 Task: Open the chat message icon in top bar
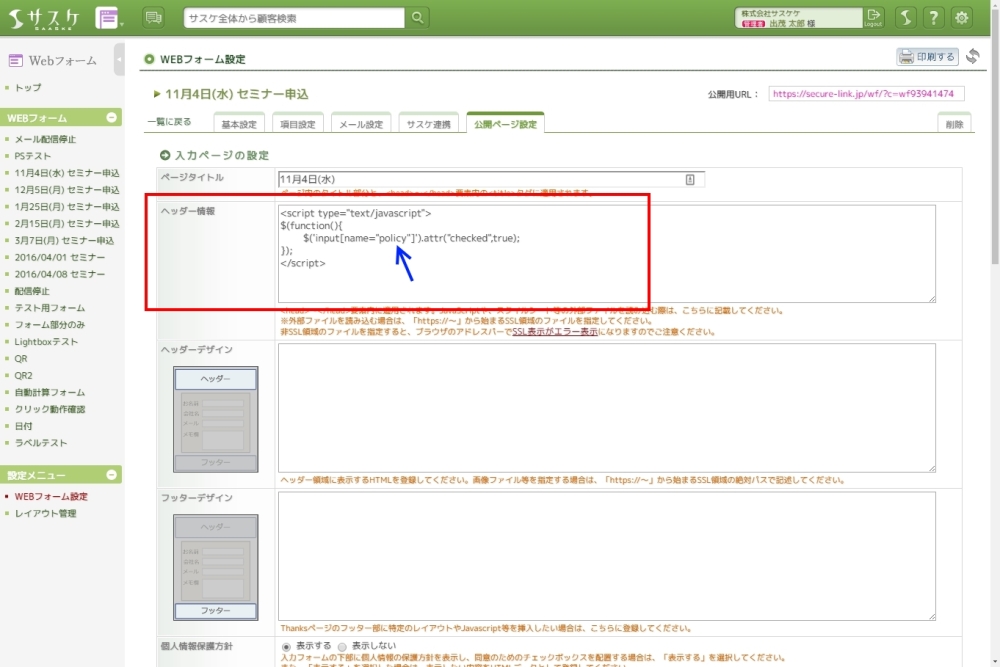tap(153, 17)
